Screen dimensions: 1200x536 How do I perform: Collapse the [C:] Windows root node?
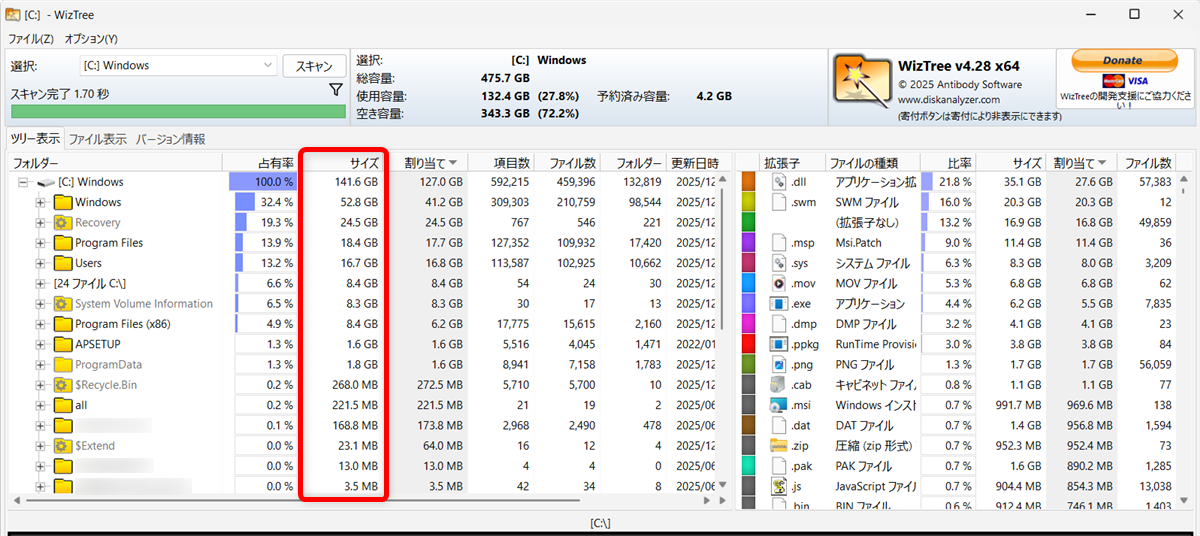(22, 183)
